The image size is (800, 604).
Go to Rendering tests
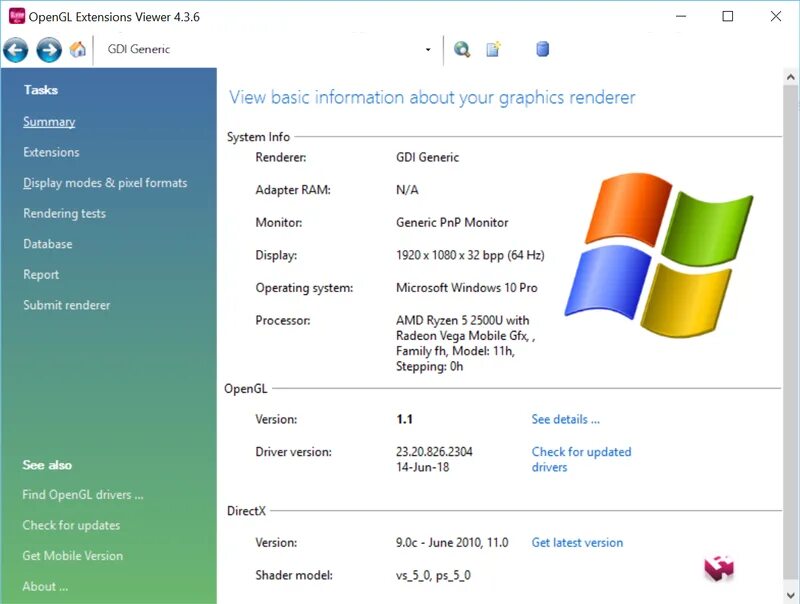tap(64, 213)
